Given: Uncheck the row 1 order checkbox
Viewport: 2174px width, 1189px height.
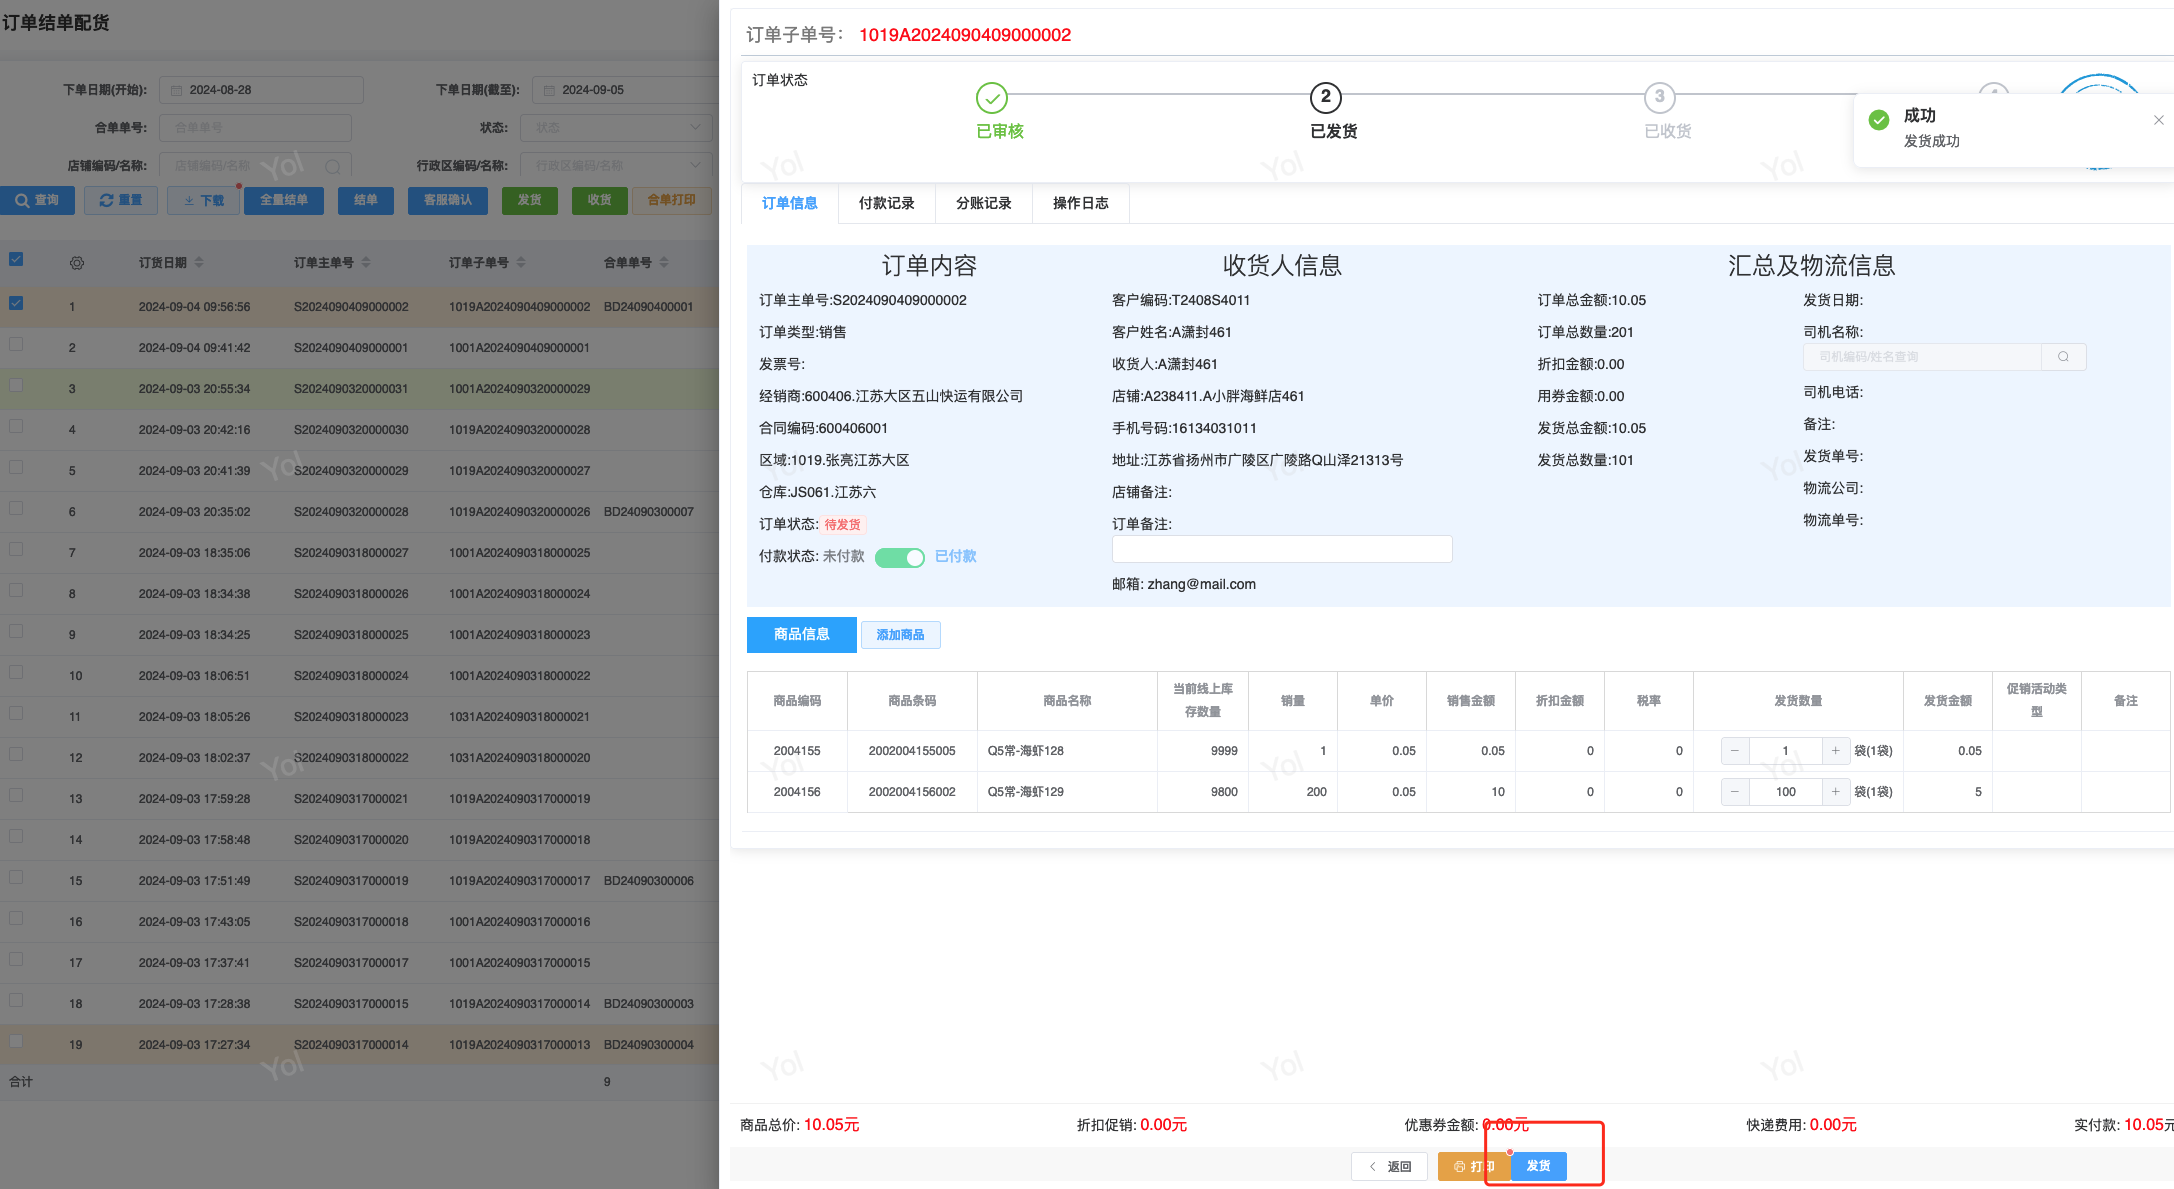Looking at the screenshot, I should tap(16, 303).
